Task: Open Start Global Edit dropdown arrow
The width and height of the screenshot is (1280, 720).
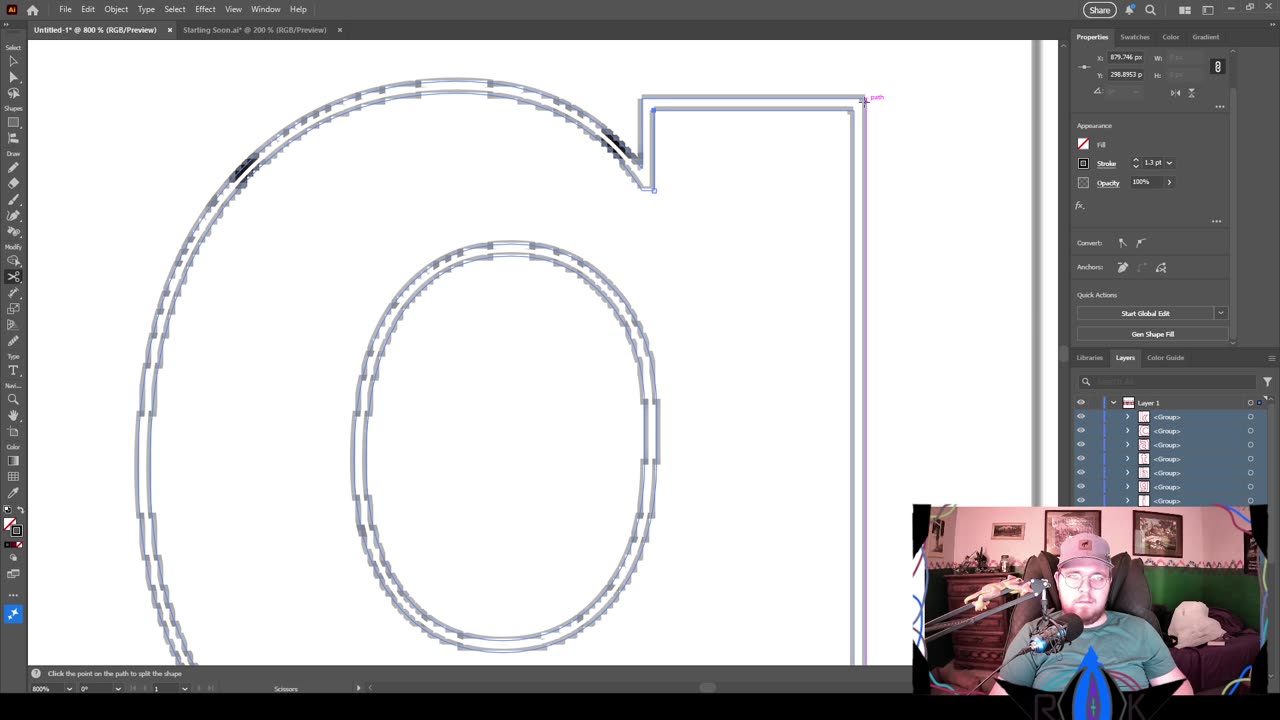Action: pyautogui.click(x=1221, y=313)
